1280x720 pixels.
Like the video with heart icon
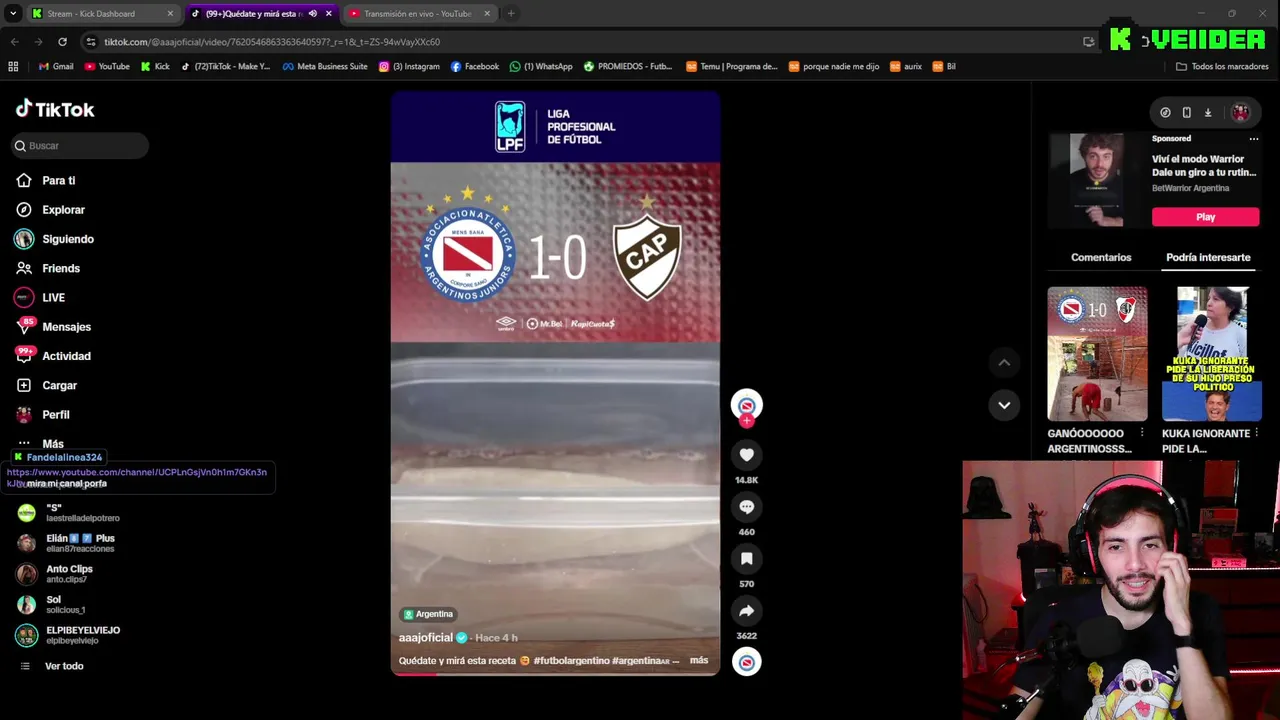pos(747,455)
